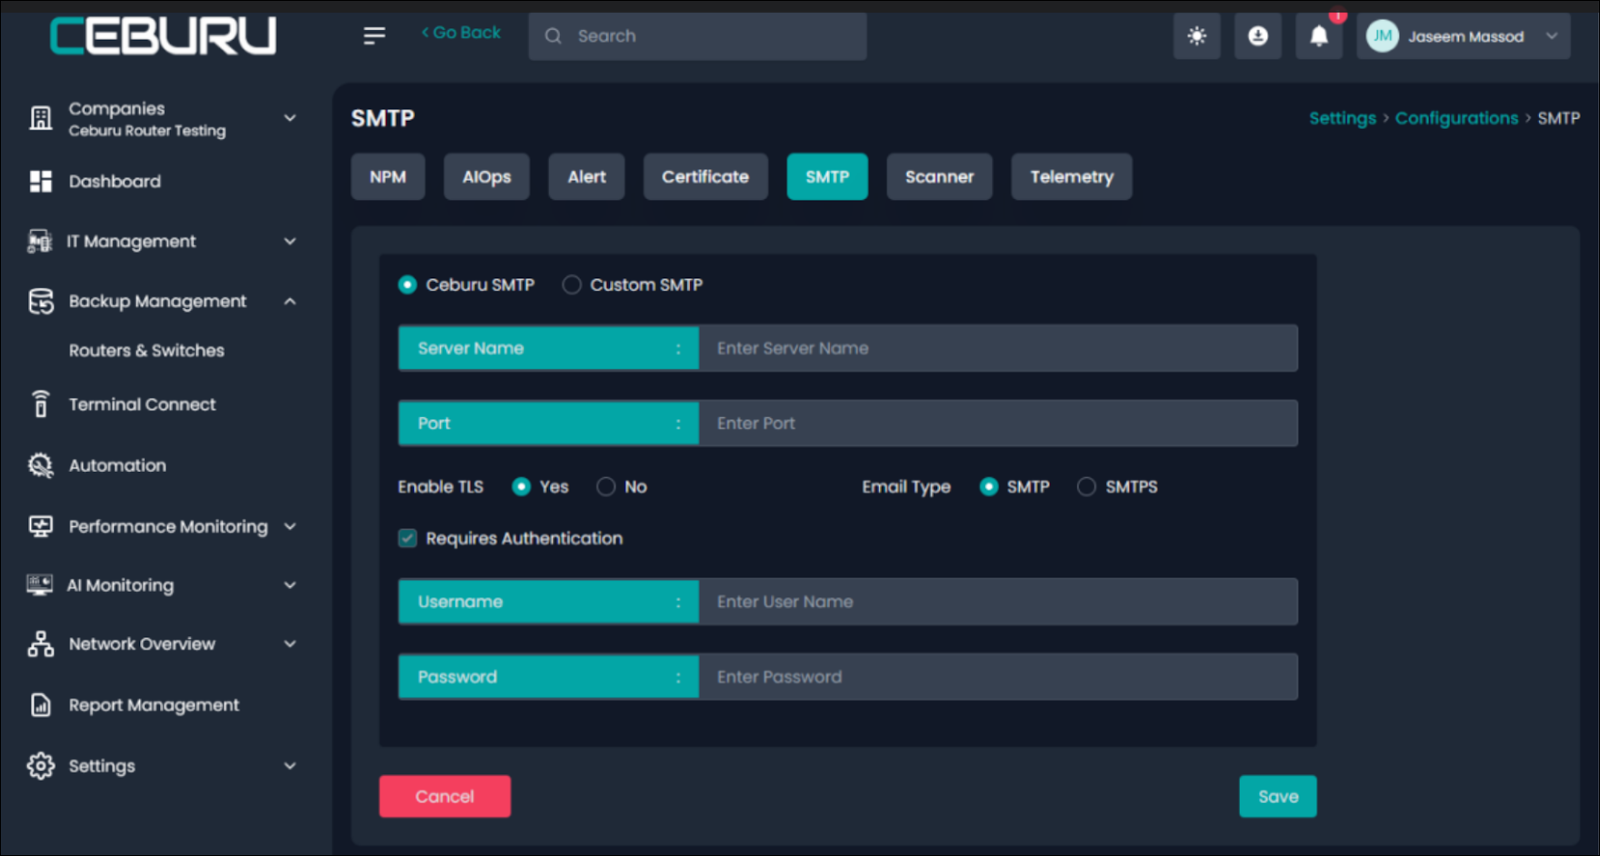Click the Dashboard grid icon

[x=40, y=181]
